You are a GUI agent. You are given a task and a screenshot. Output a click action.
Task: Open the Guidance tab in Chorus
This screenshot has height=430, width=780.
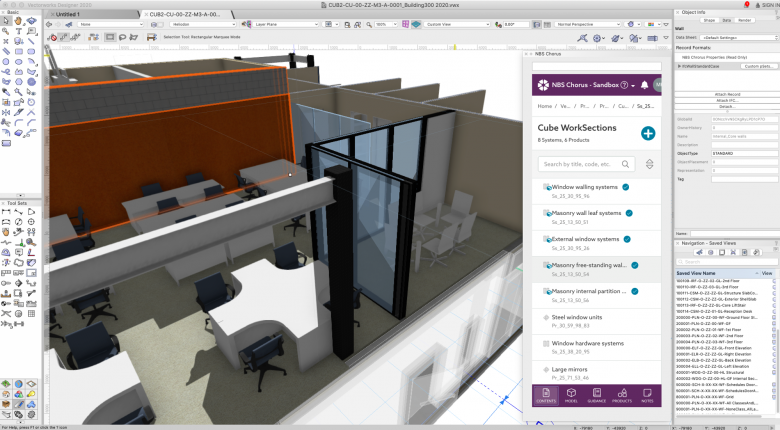point(597,395)
